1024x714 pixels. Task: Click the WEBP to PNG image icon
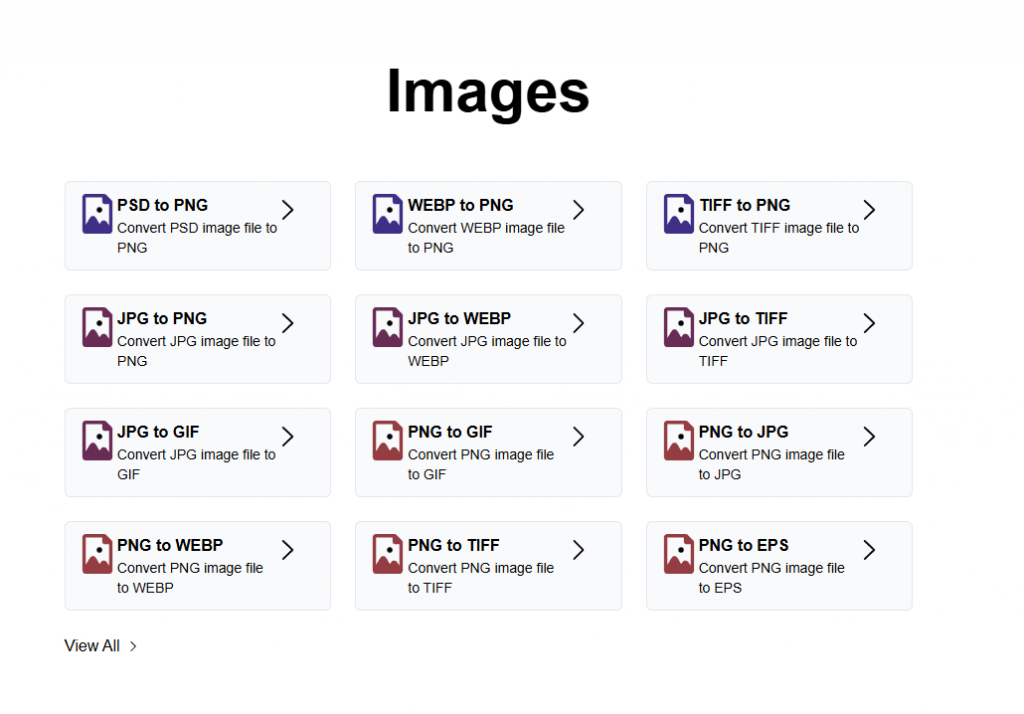[388, 214]
